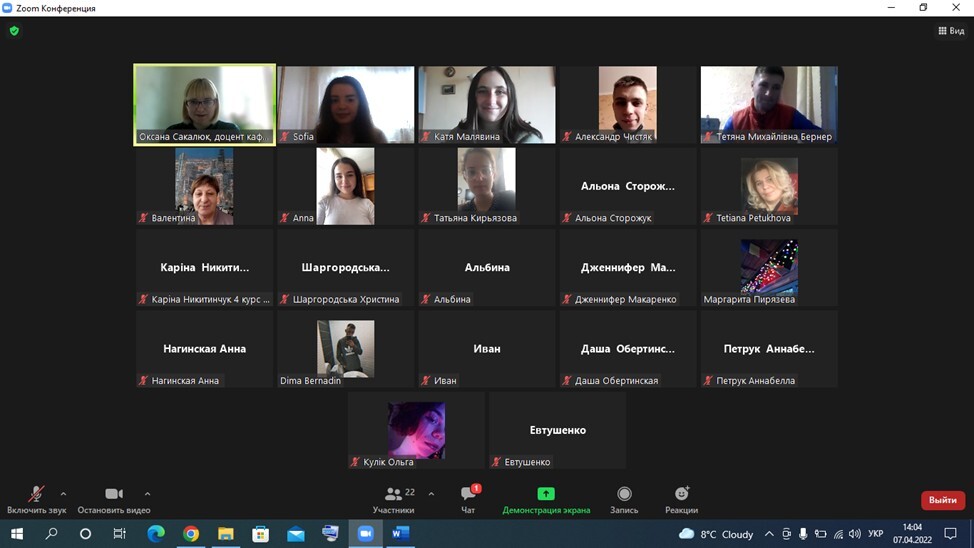The height and width of the screenshot is (548, 974).
Task: Select Татьяна Кирьязова video tile
Action: click(487, 186)
